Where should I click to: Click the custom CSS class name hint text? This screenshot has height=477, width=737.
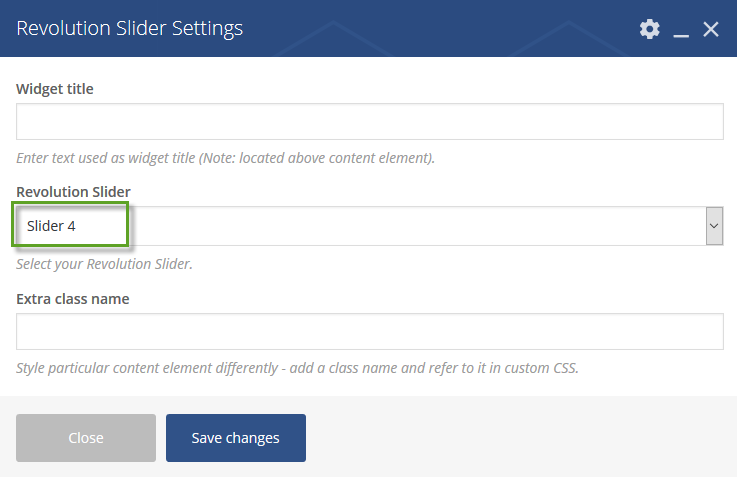(x=297, y=368)
